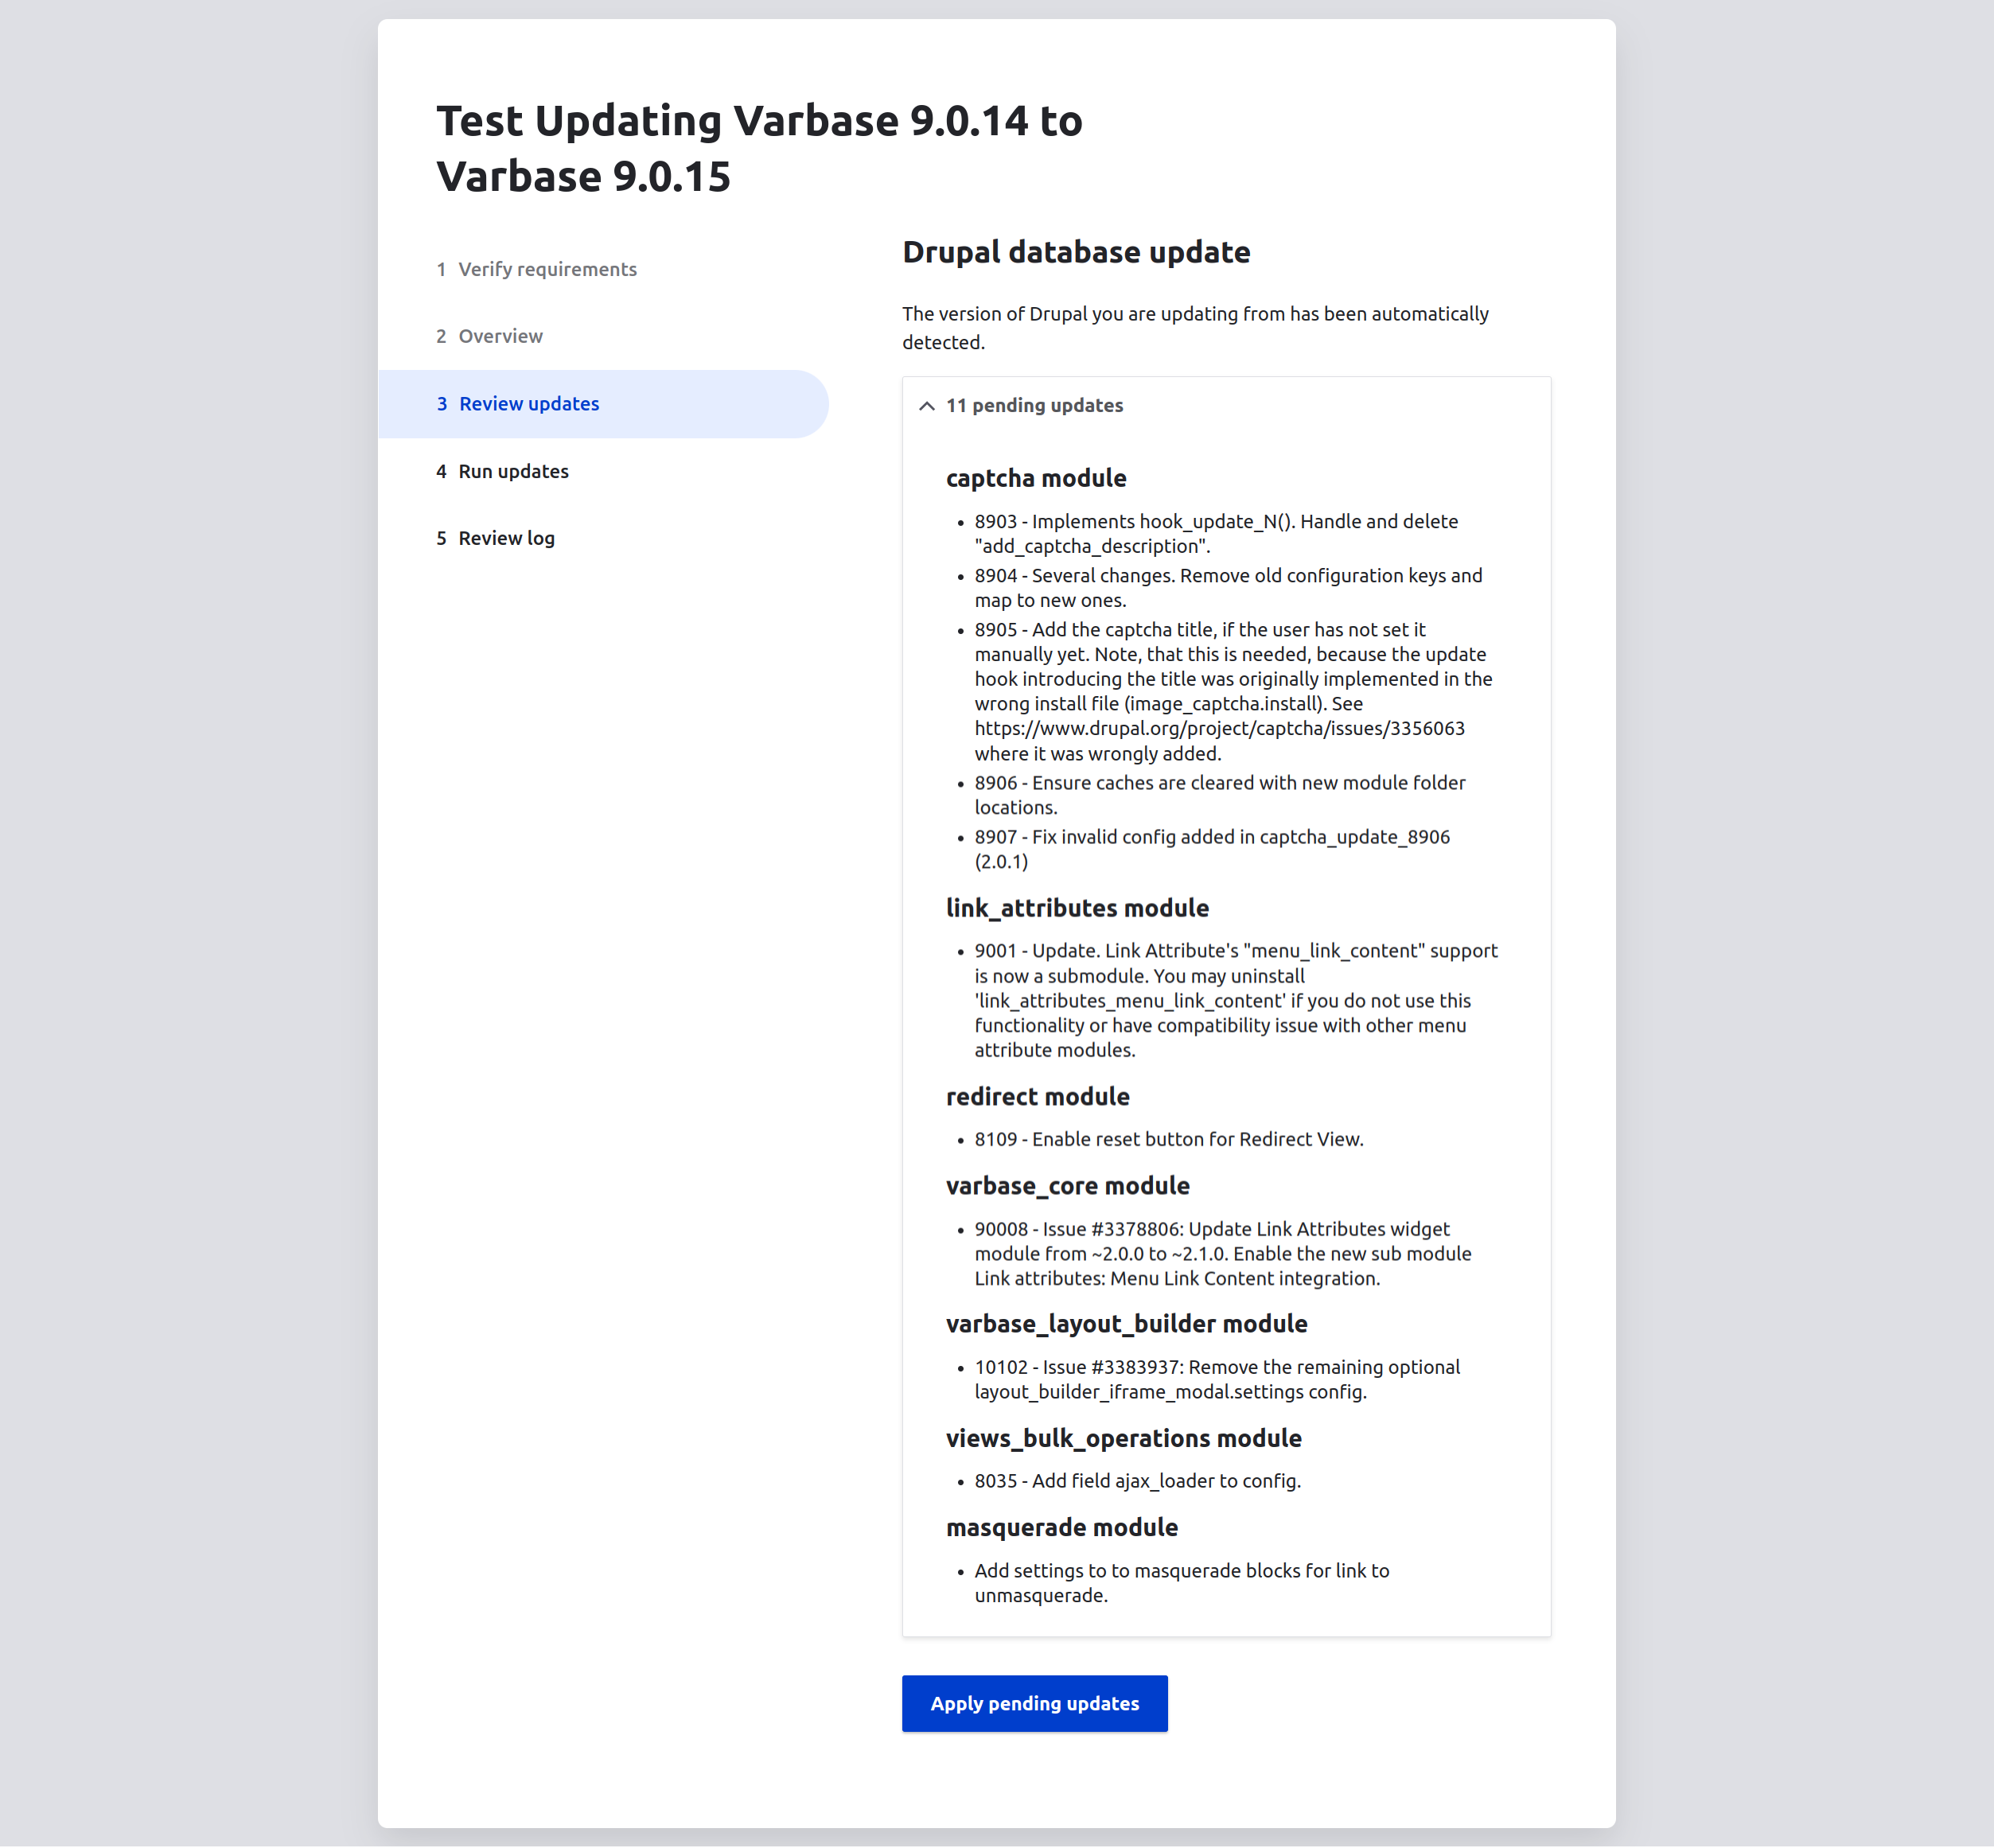Click the captcha module heading
This screenshot has width=1994, height=1848.
click(x=1036, y=479)
